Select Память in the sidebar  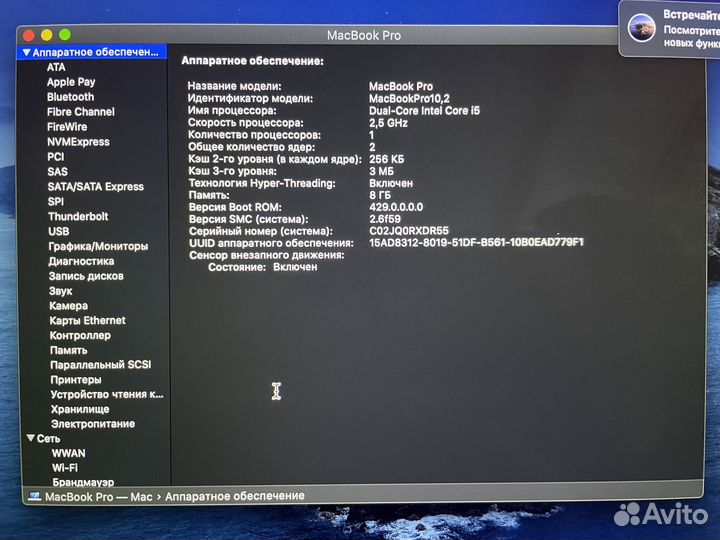(x=68, y=350)
